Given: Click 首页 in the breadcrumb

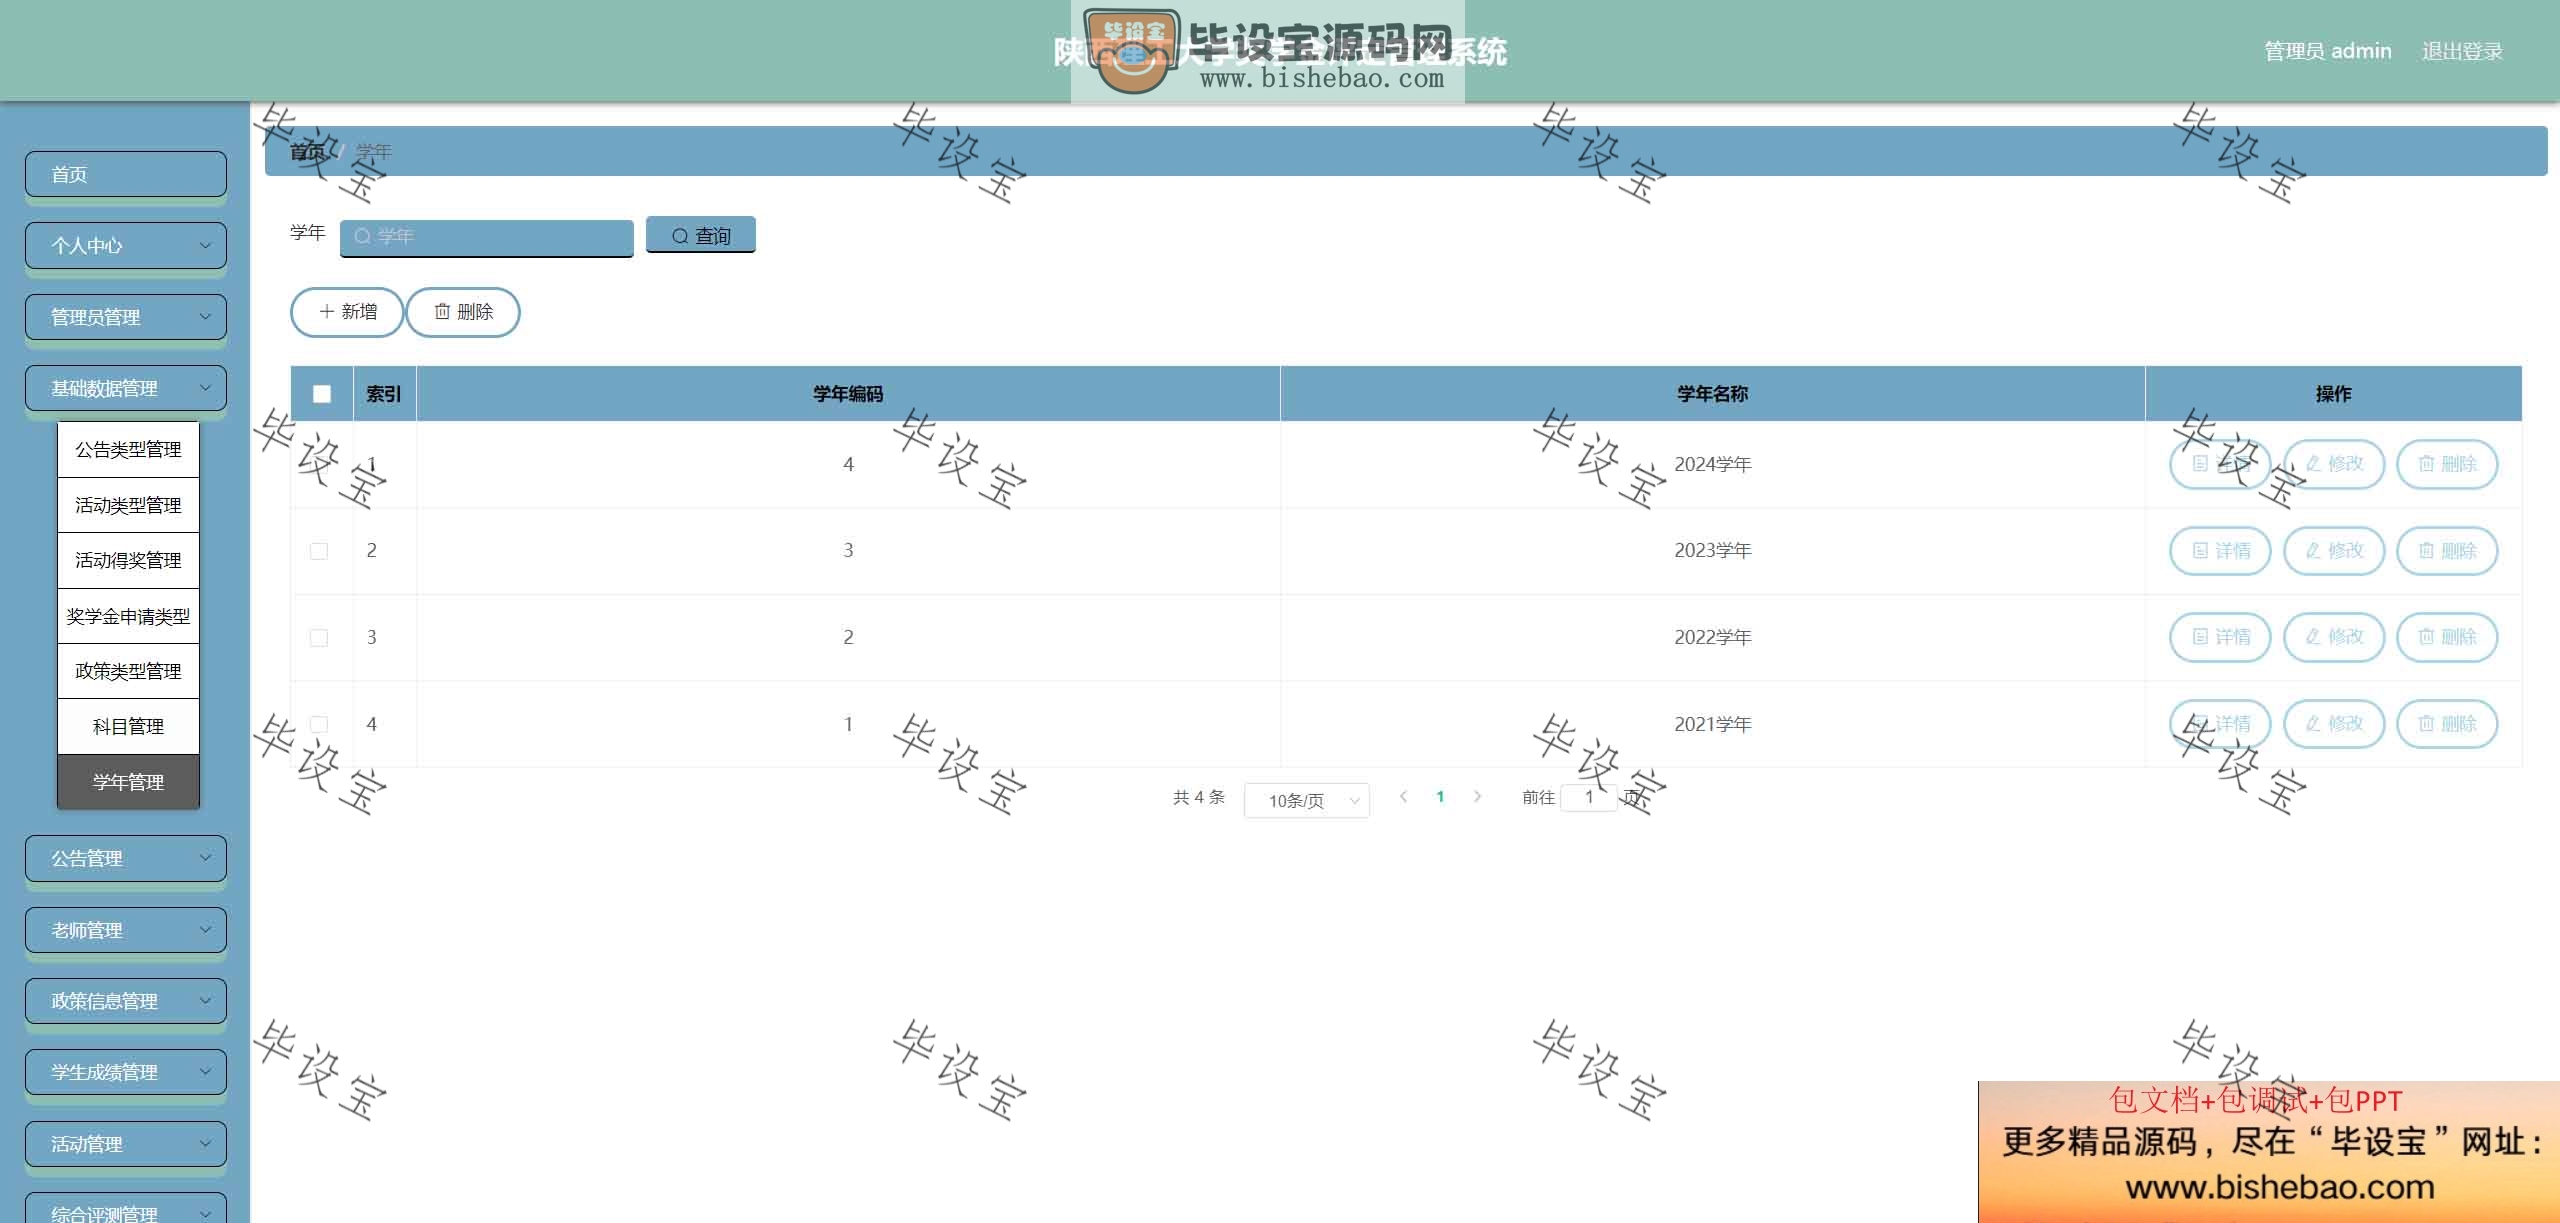Looking at the screenshot, I should (x=308, y=152).
